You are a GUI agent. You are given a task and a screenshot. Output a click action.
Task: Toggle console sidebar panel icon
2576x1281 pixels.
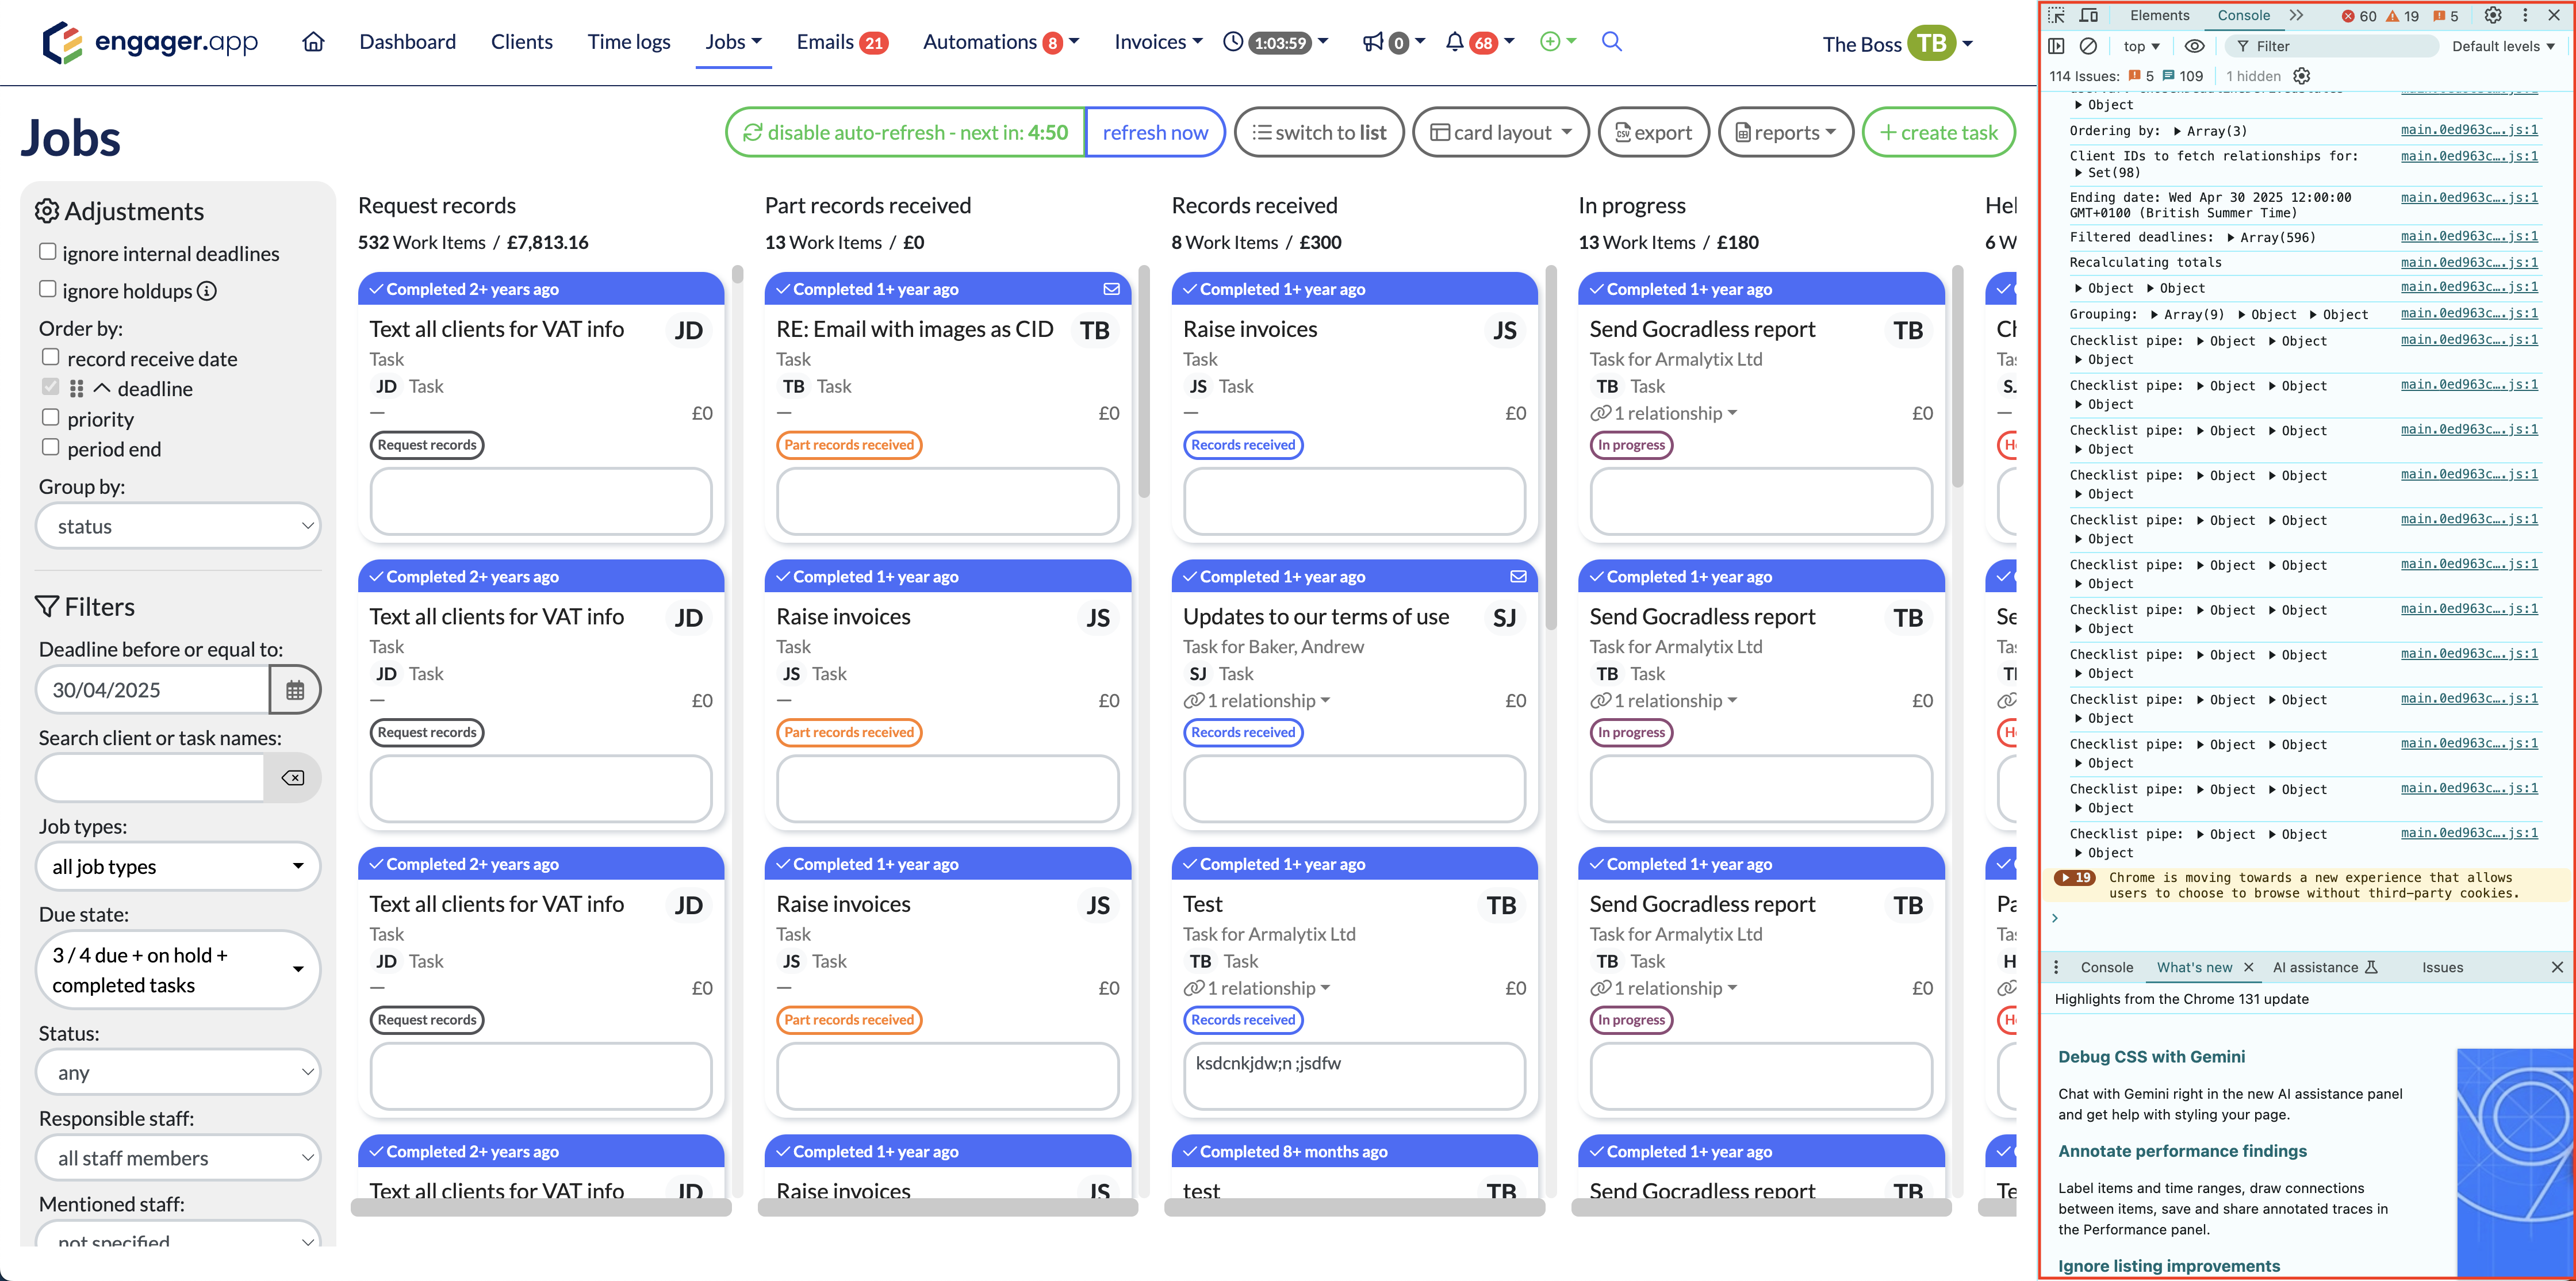[2056, 46]
